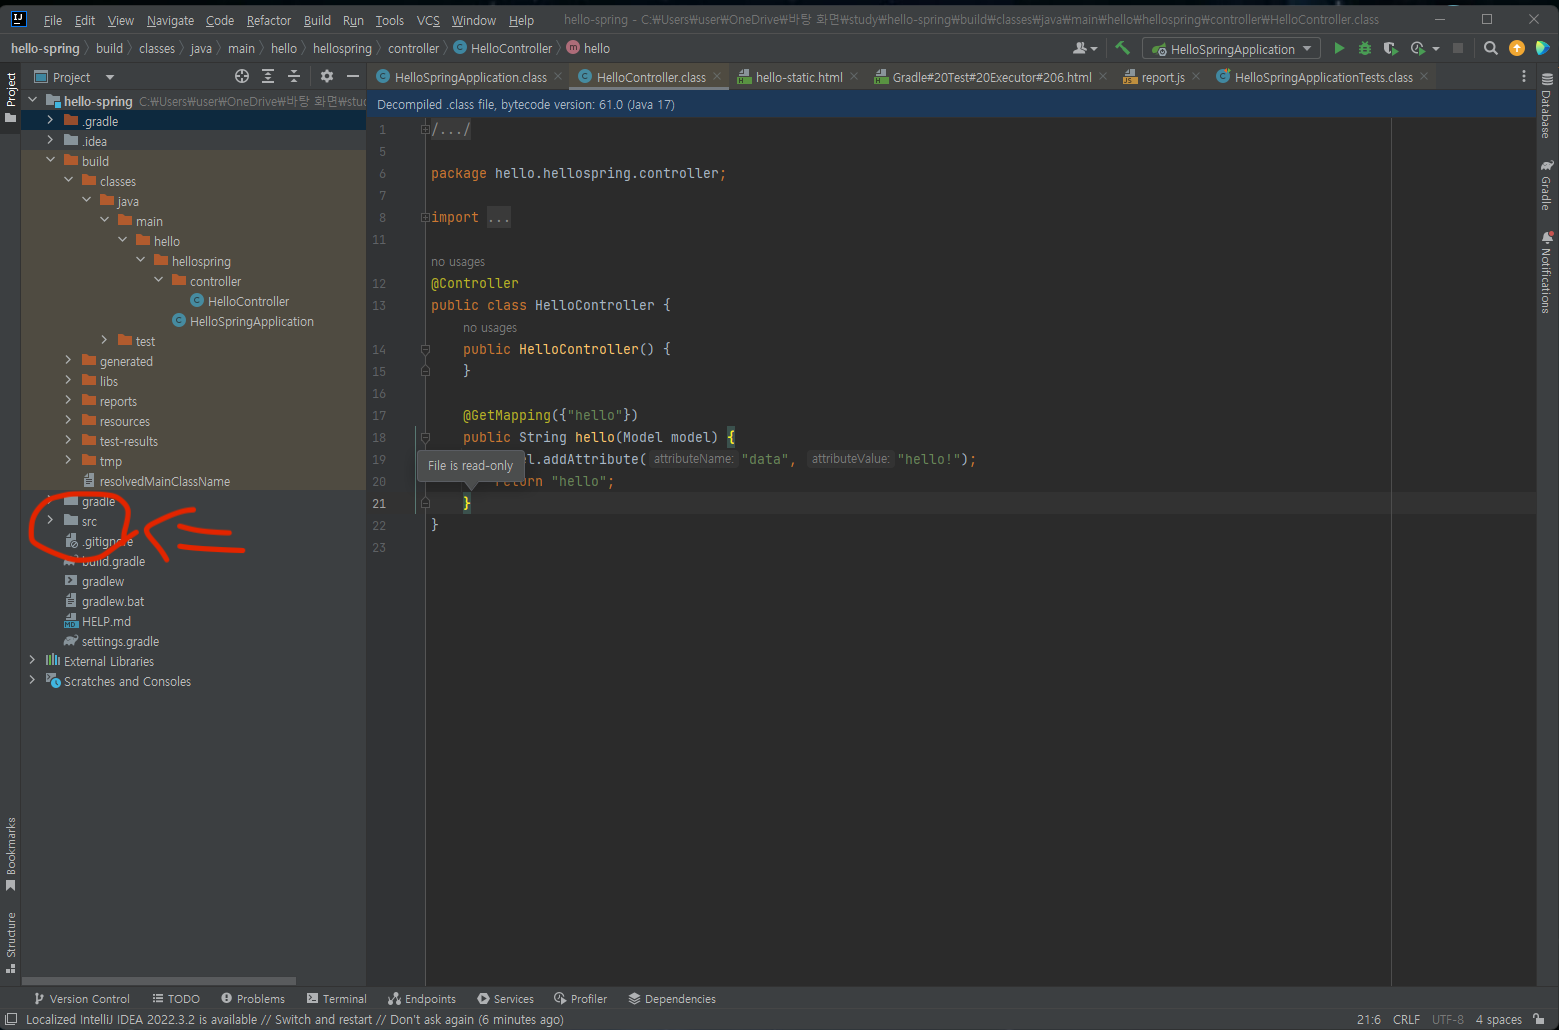Screen dimensions: 1559x1030
Task: Expand the External Libraries node
Action: click(x=32, y=660)
